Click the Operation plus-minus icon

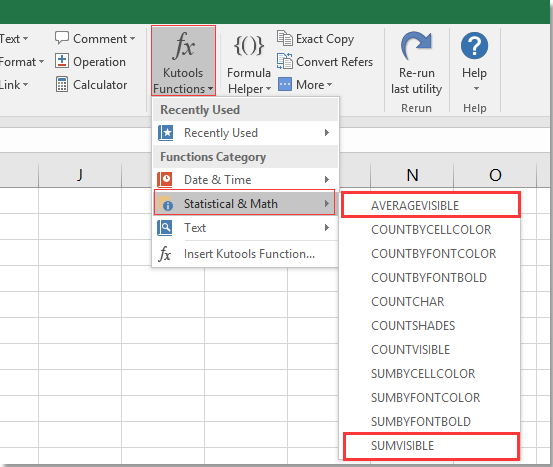(x=62, y=61)
